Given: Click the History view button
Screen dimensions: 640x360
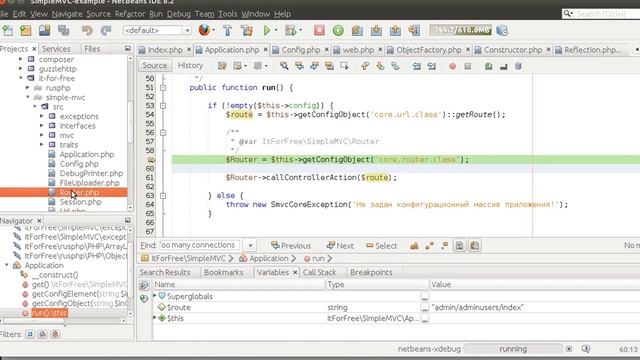Looking at the screenshot, I should [x=190, y=65].
